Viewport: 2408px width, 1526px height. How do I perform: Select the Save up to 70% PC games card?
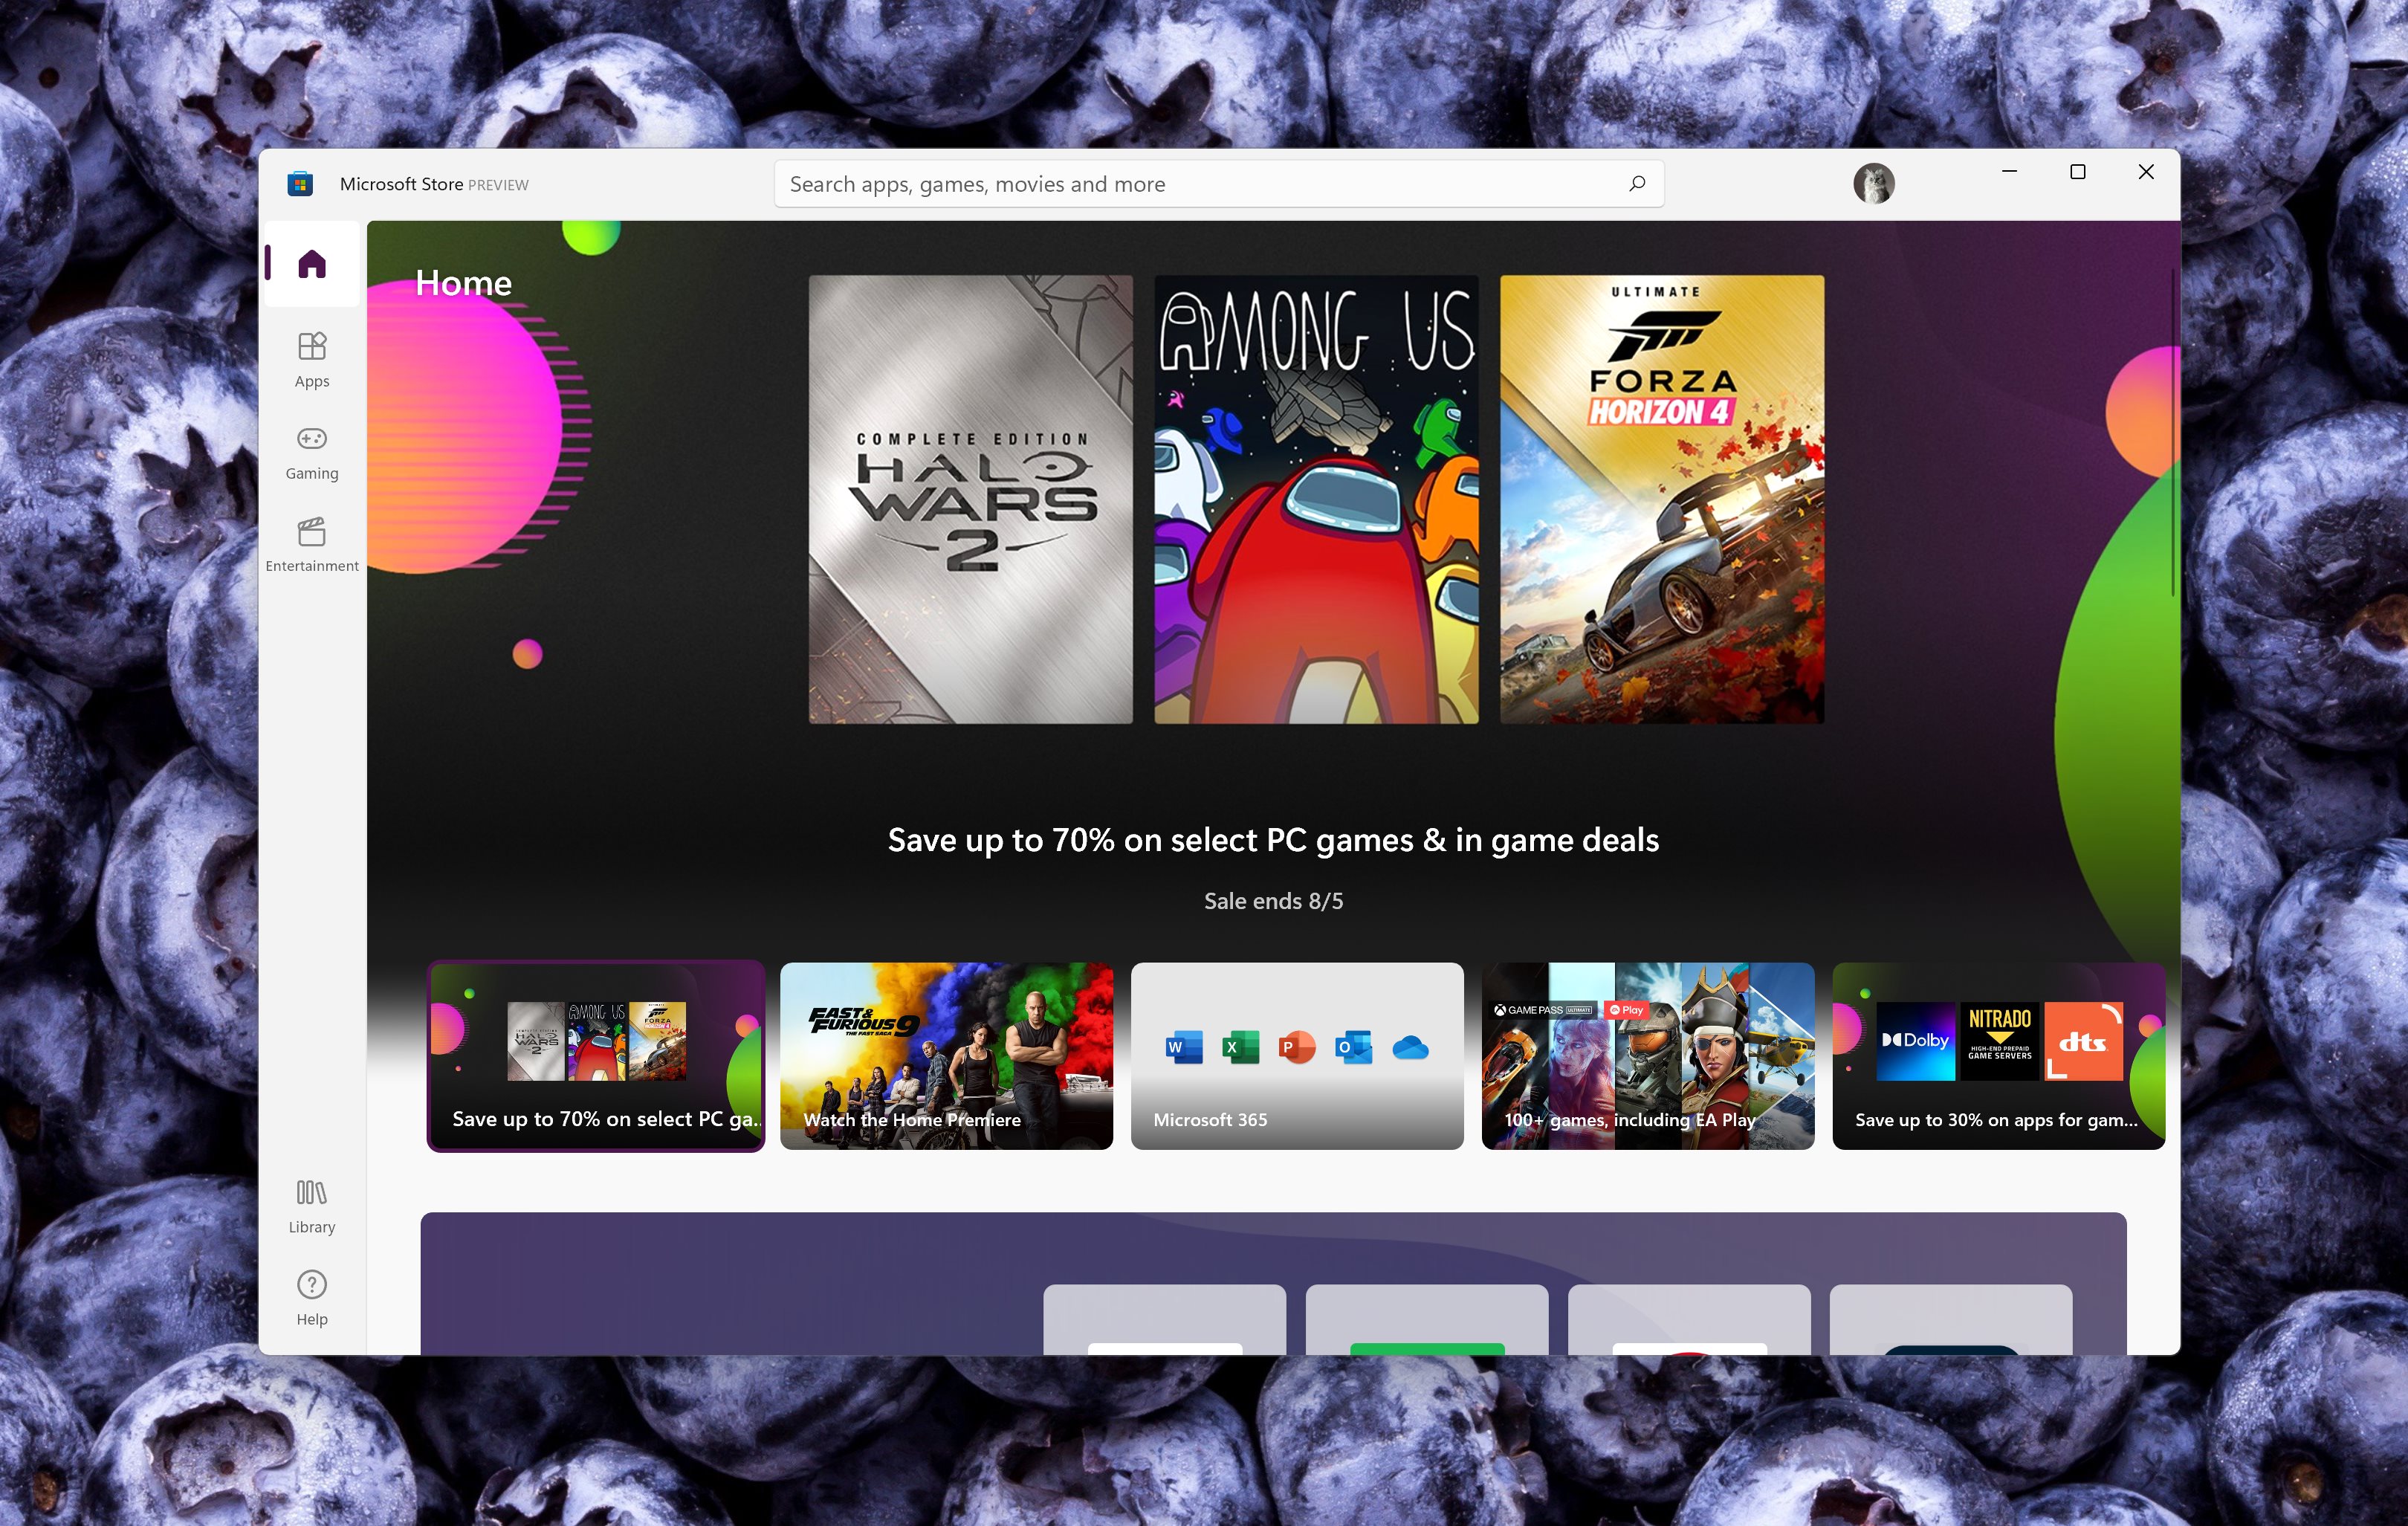click(x=596, y=1056)
